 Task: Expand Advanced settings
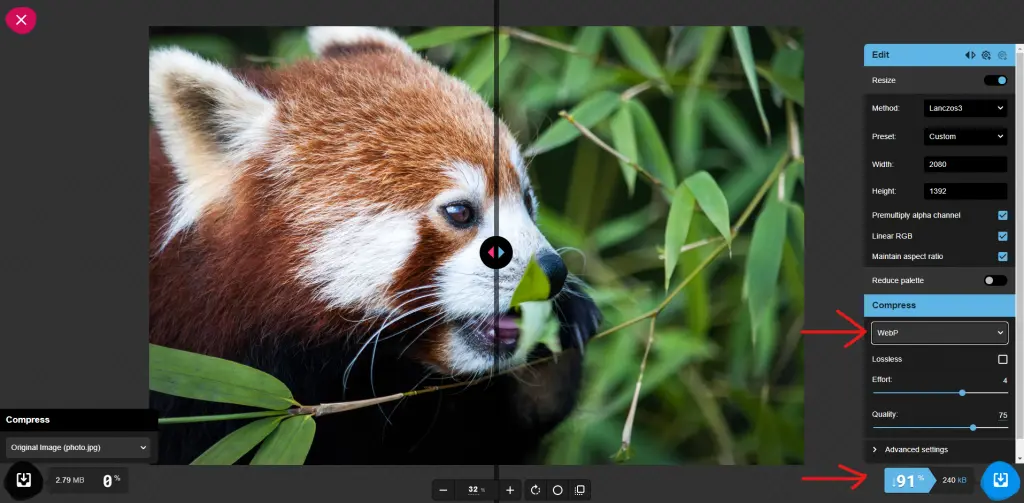pyautogui.click(x=916, y=450)
